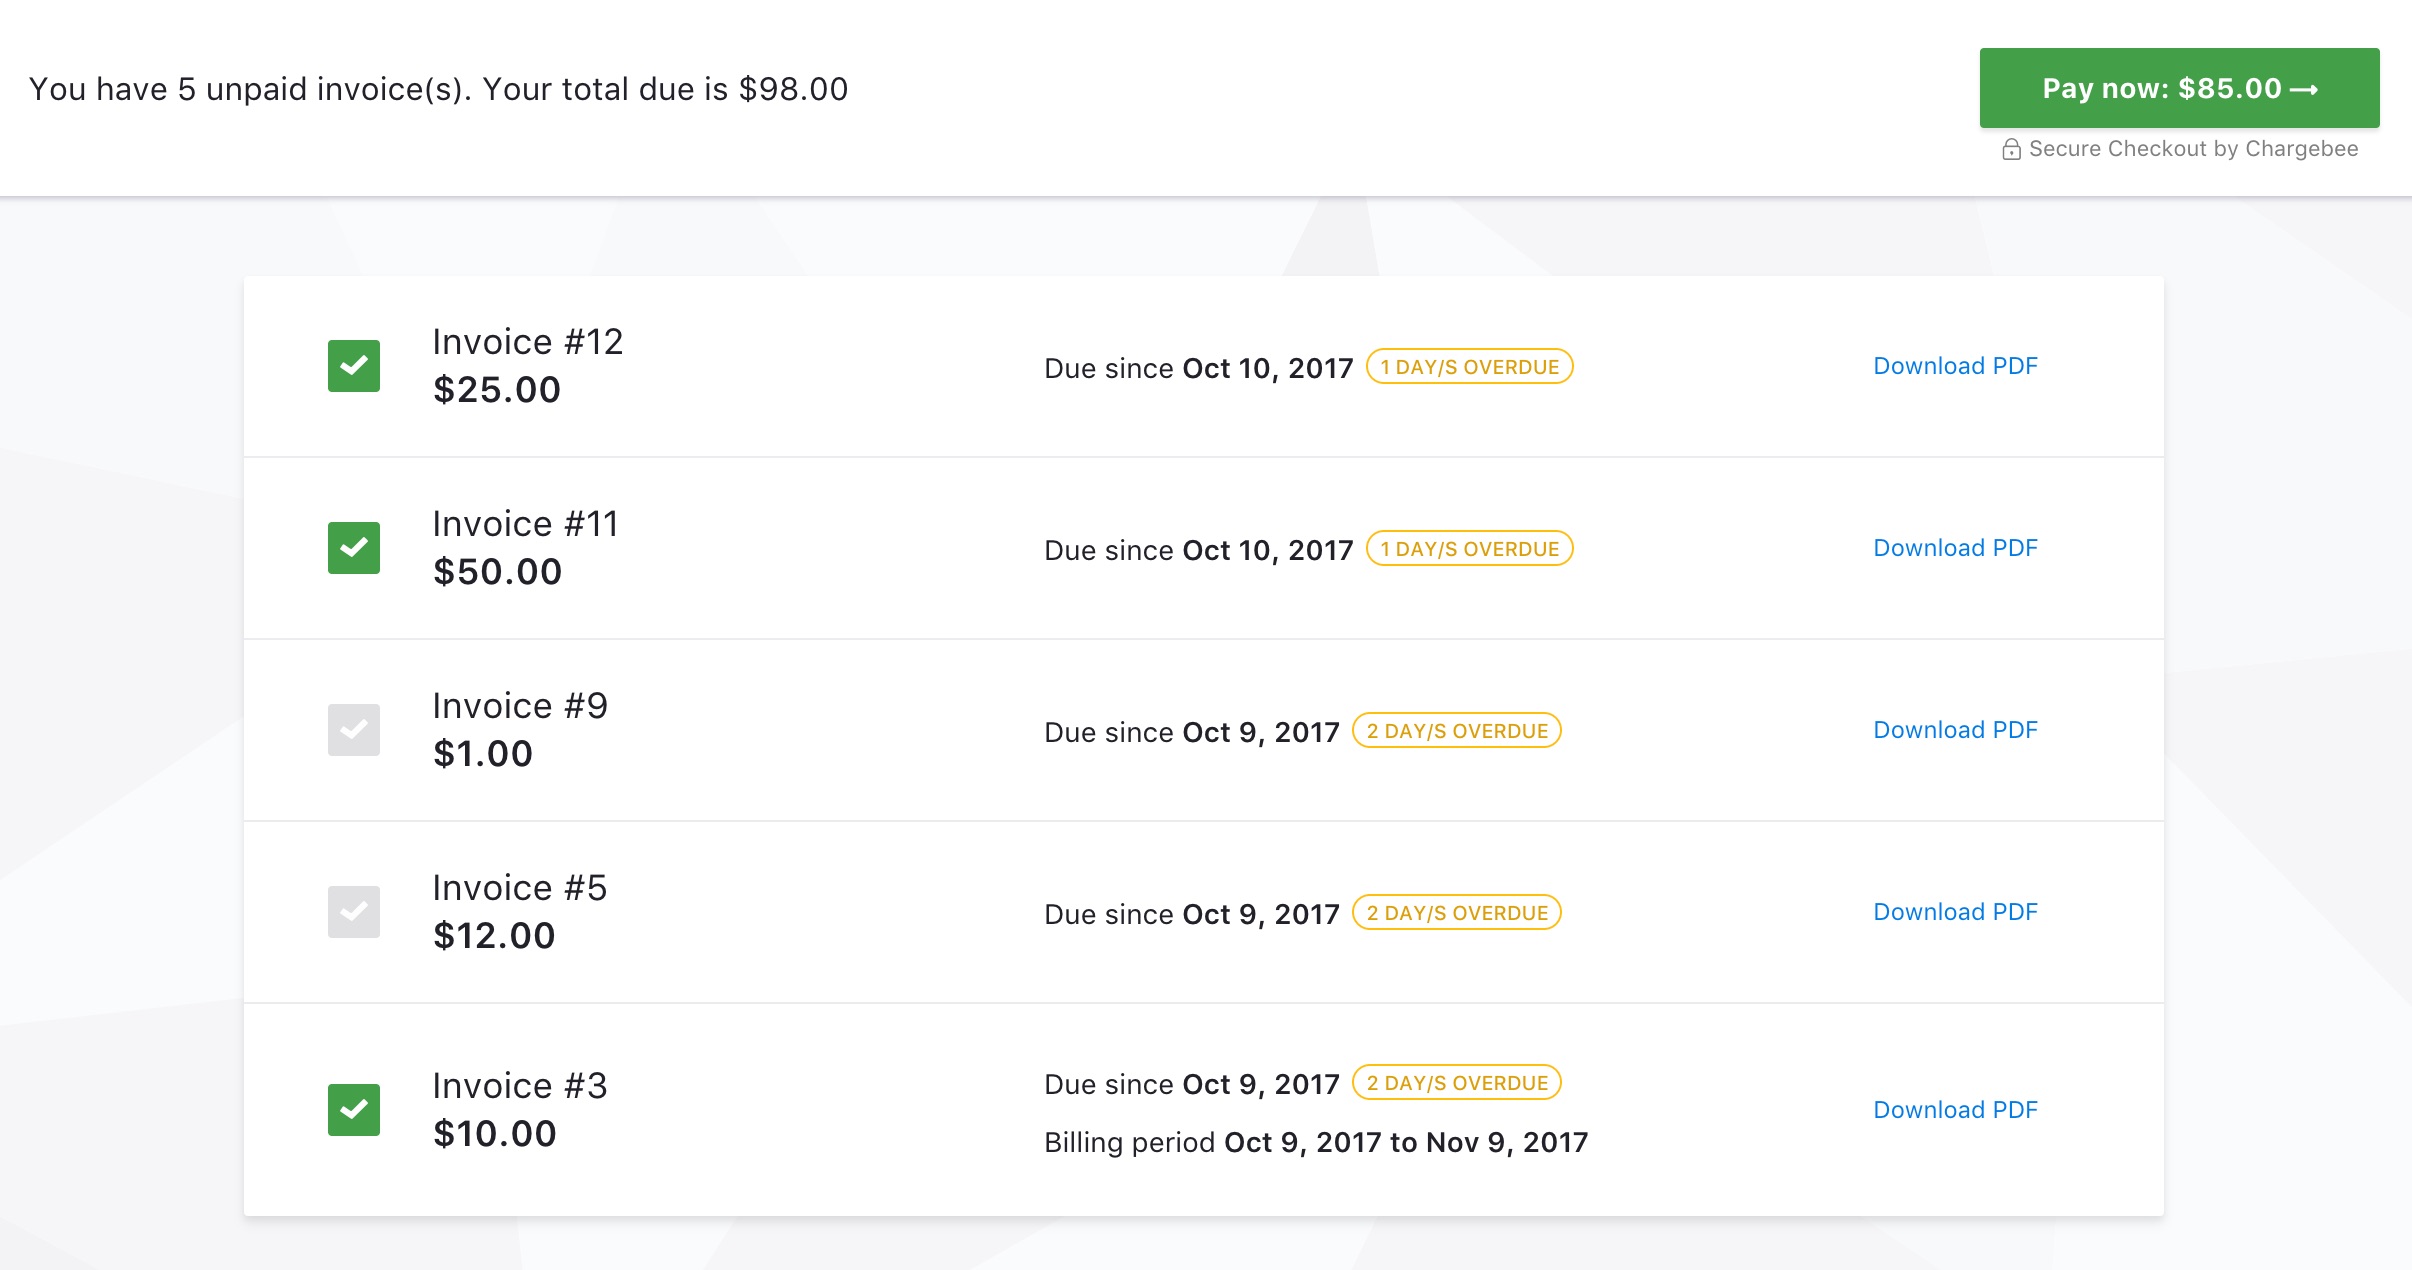Select the Invoice #9 checkbox
Viewport: 2412px width, 1270px height.
coord(354,730)
